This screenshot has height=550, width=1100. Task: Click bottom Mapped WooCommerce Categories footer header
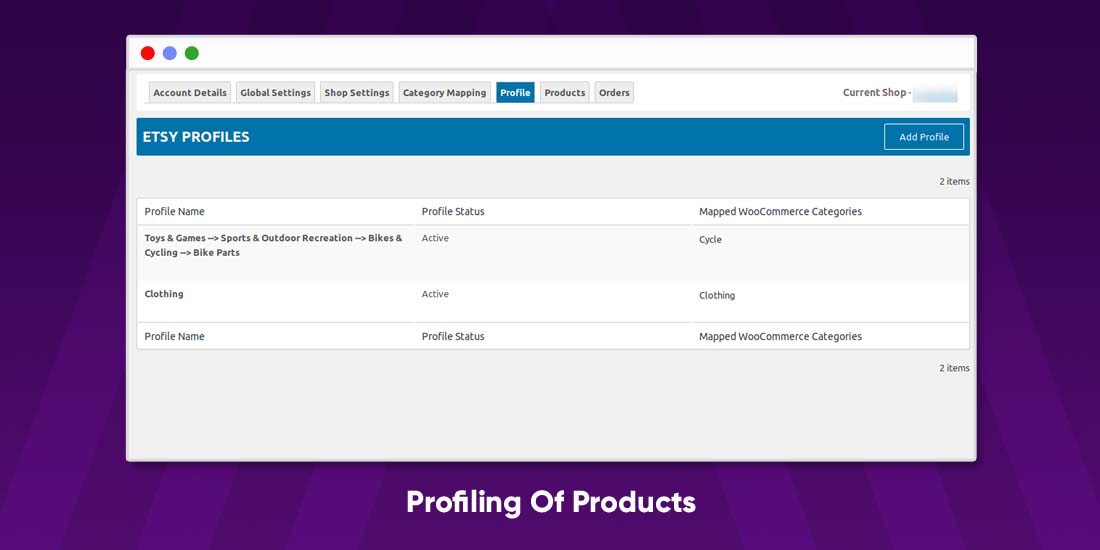(x=780, y=336)
